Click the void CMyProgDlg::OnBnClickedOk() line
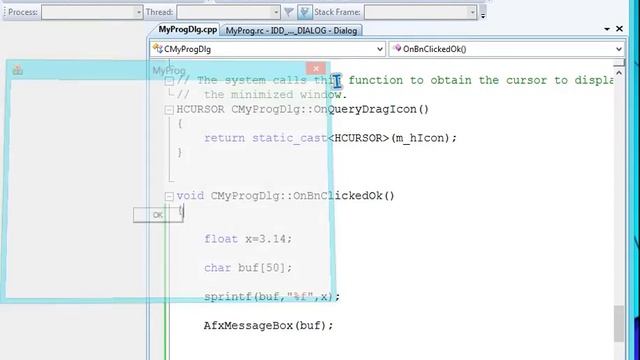The height and width of the screenshot is (360, 640). 285,196
